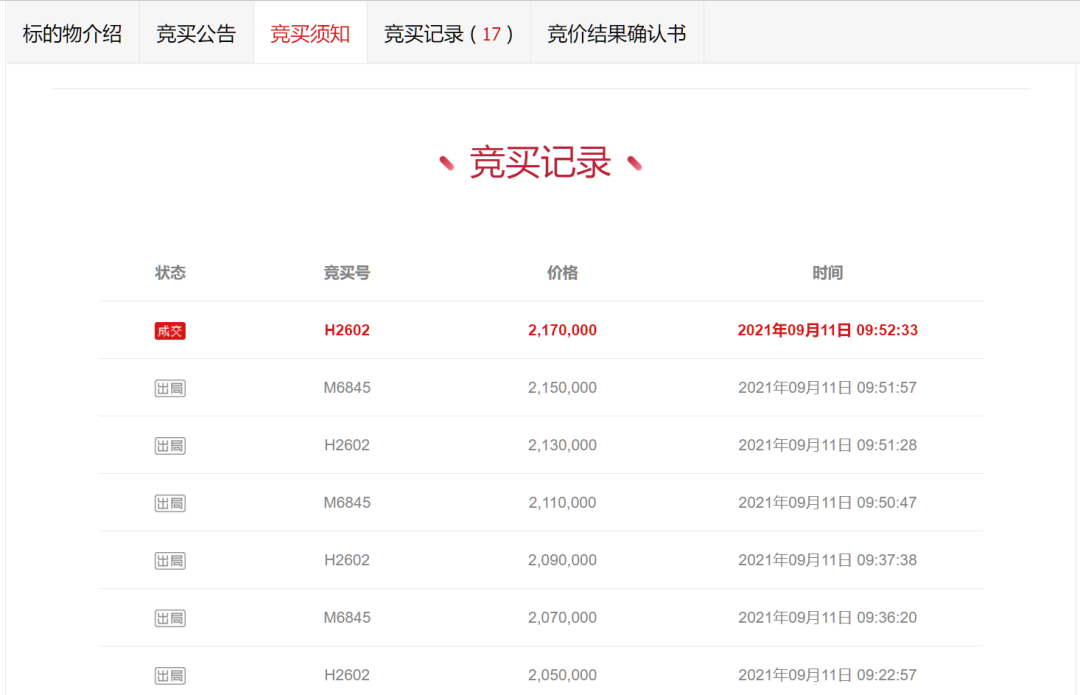
Task: Select the 价格 column header
Action: [x=562, y=272]
